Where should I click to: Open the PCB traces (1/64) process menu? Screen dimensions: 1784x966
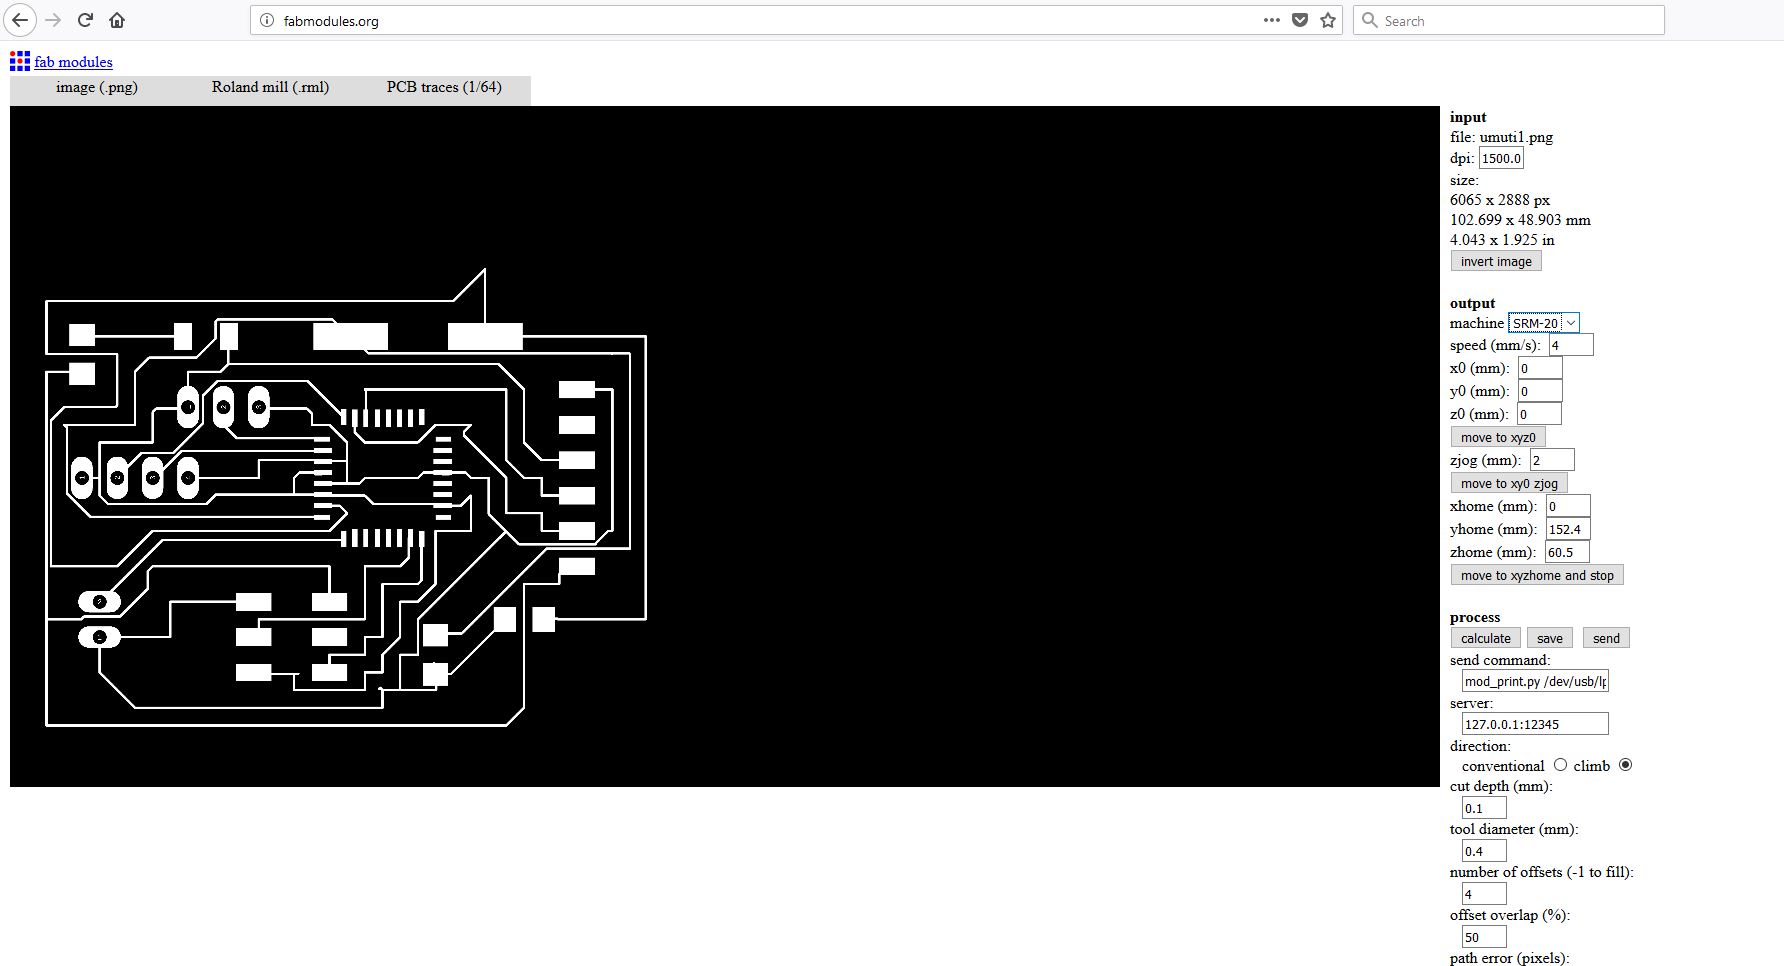pyautogui.click(x=444, y=87)
